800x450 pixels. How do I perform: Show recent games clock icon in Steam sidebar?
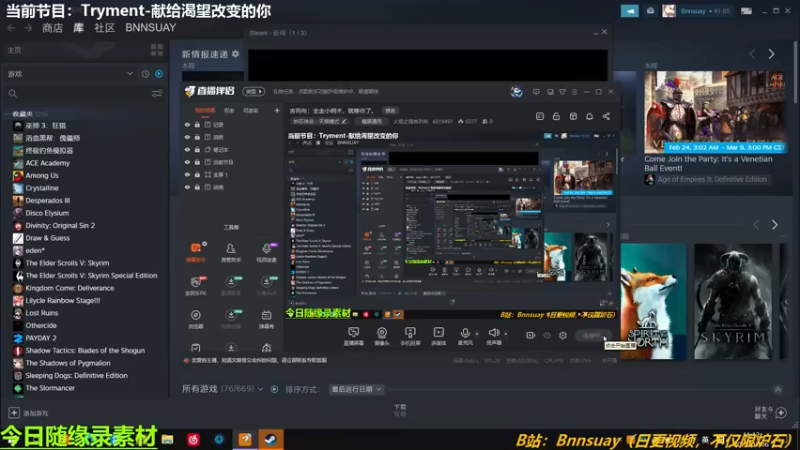point(145,74)
